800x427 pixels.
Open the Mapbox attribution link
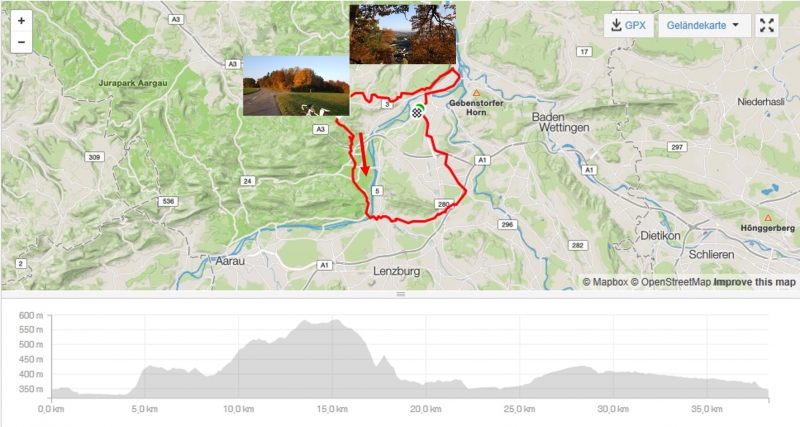click(x=605, y=282)
